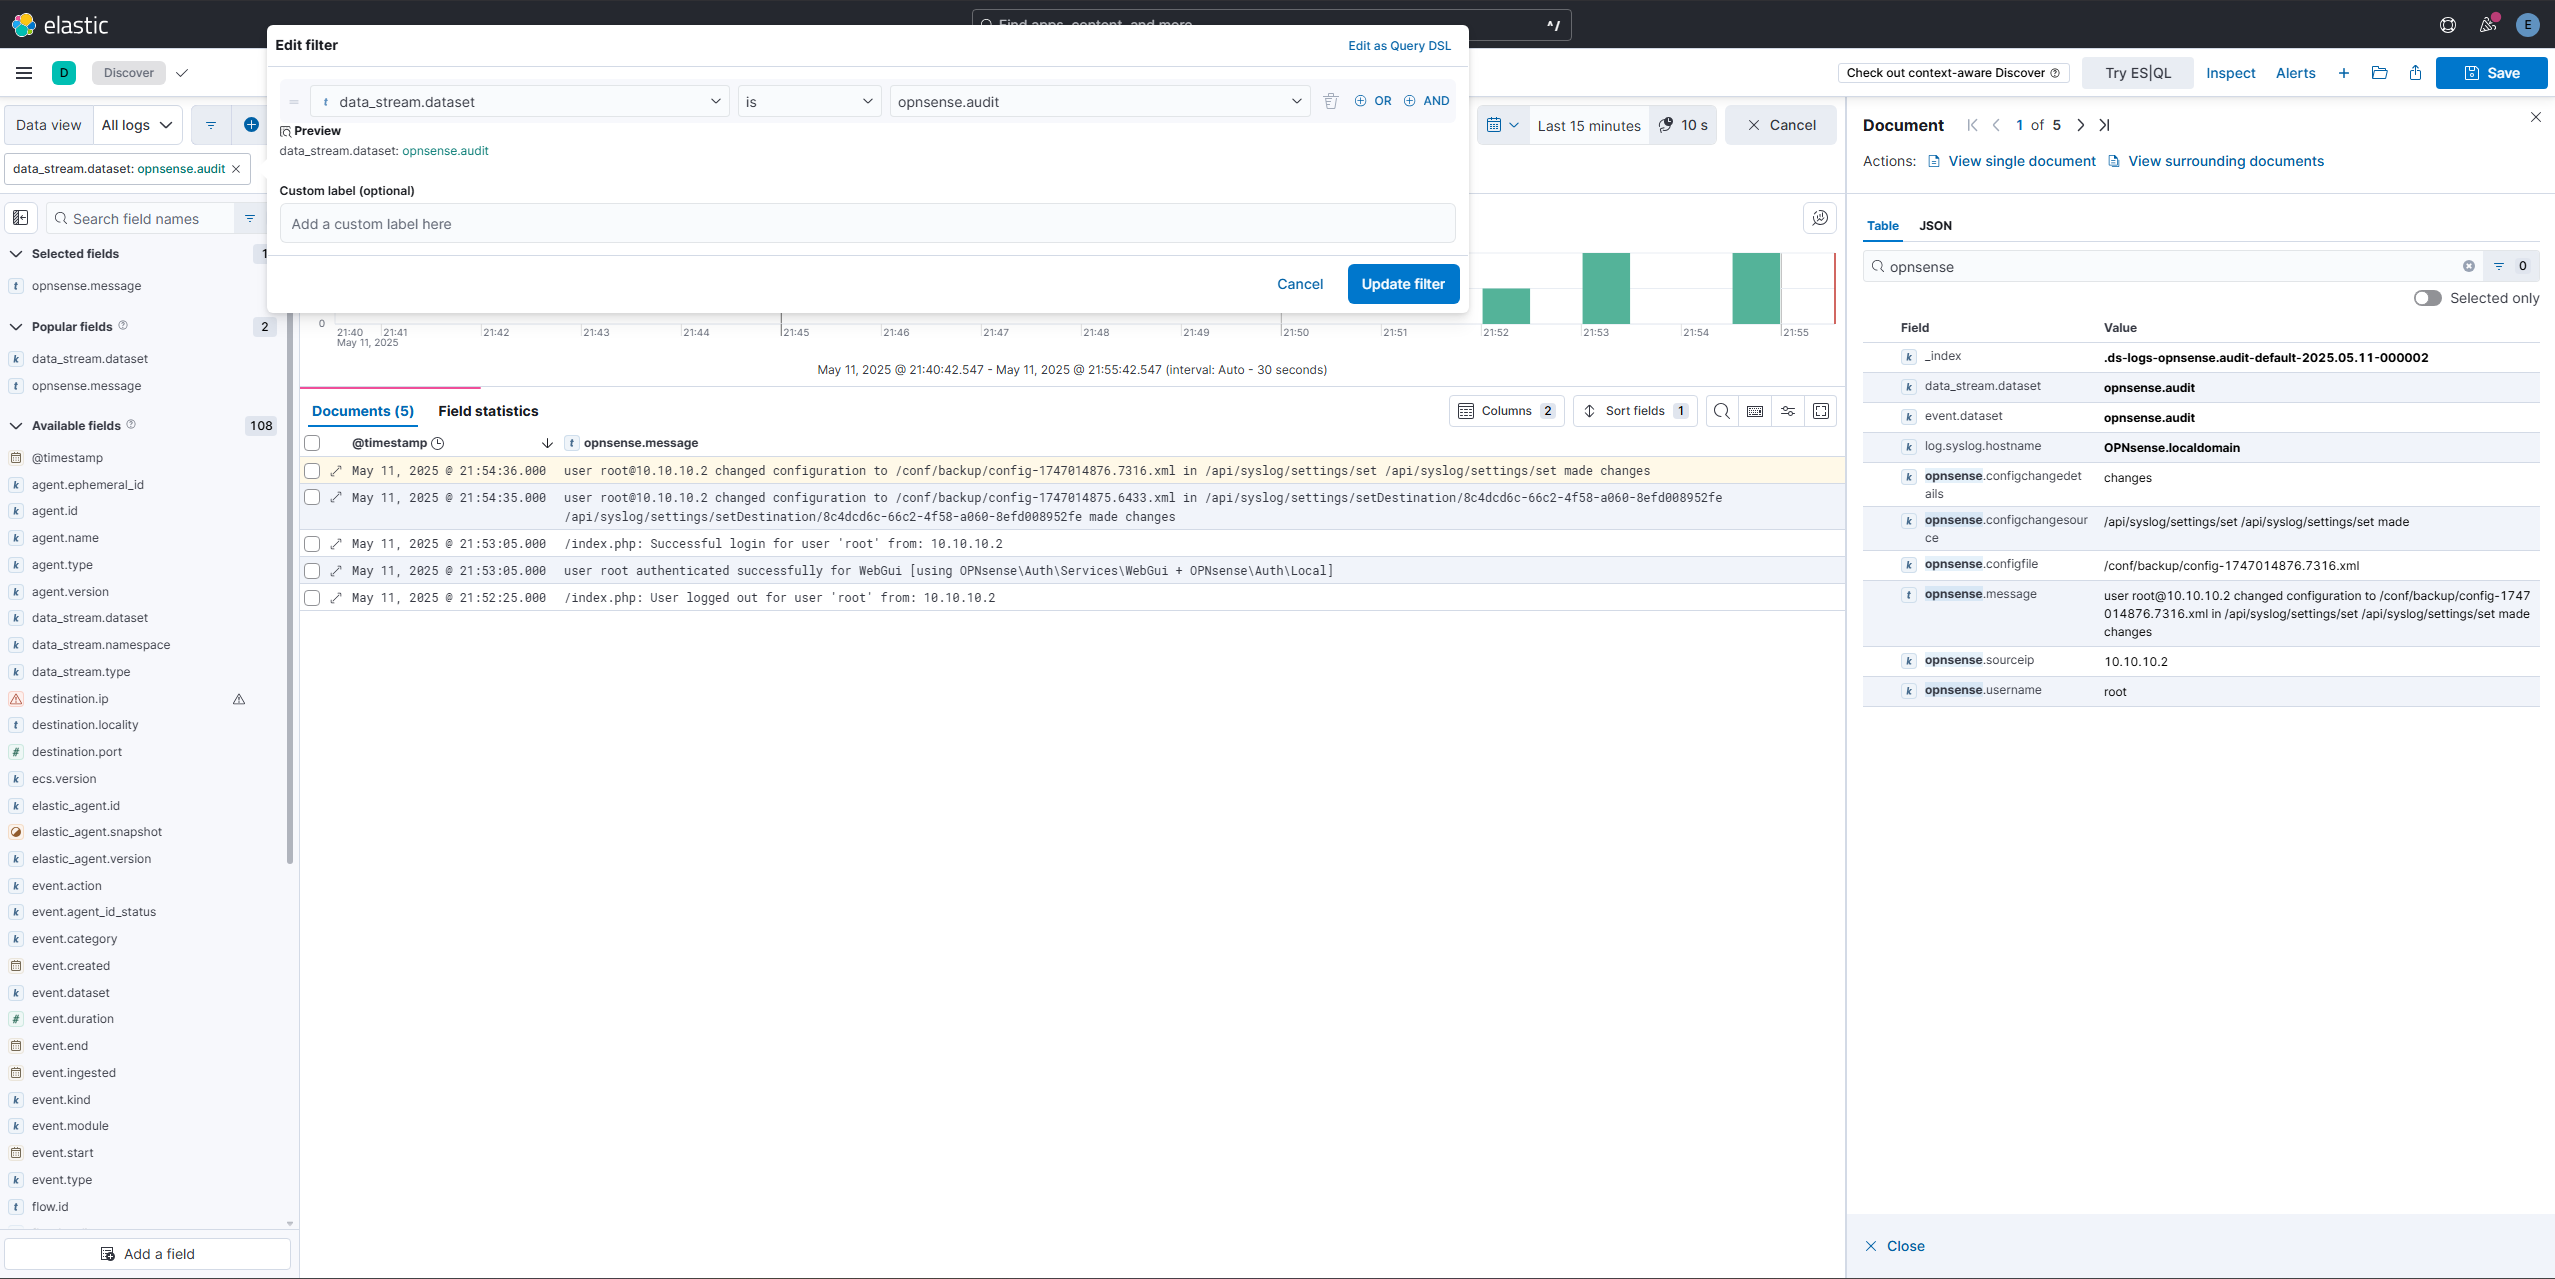Image resolution: width=2555 pixels, height=1279 pixels.
Task: Click the Update filter button
Action: [x=1402, y=284]
